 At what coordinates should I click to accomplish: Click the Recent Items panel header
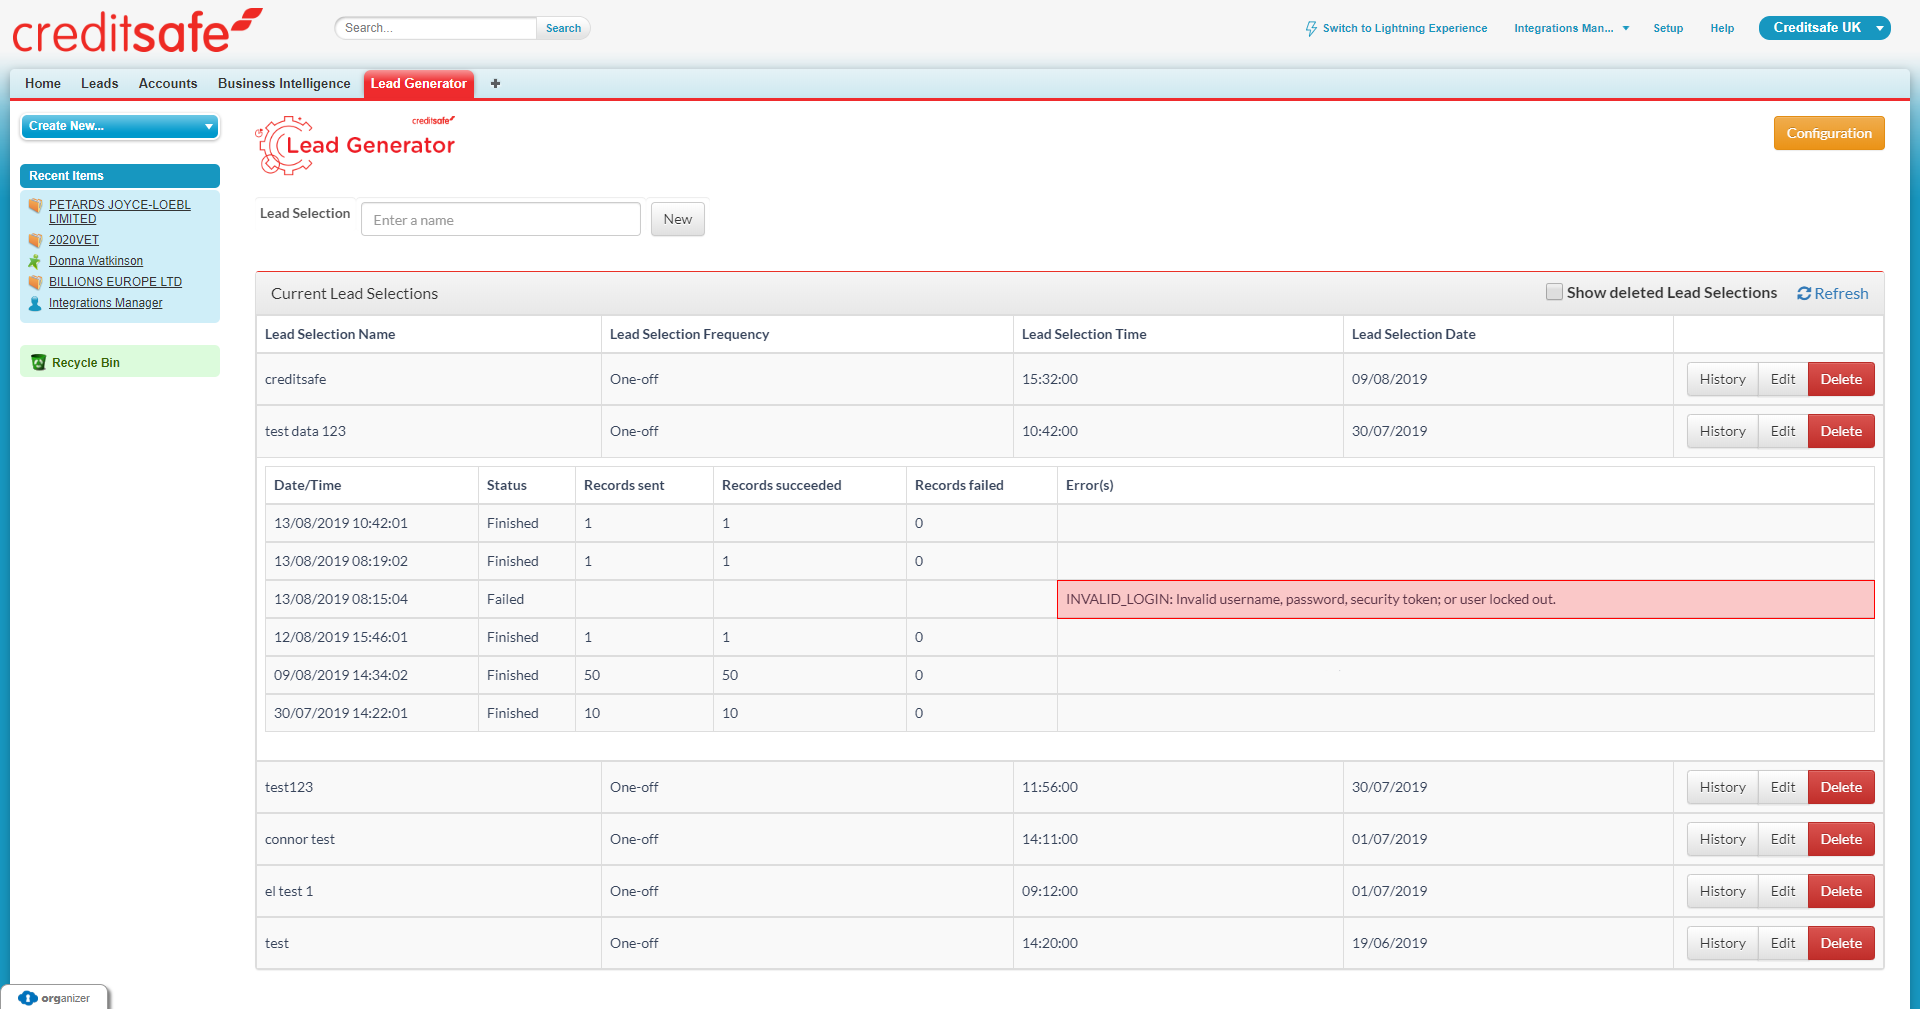(x=120, y=176)
